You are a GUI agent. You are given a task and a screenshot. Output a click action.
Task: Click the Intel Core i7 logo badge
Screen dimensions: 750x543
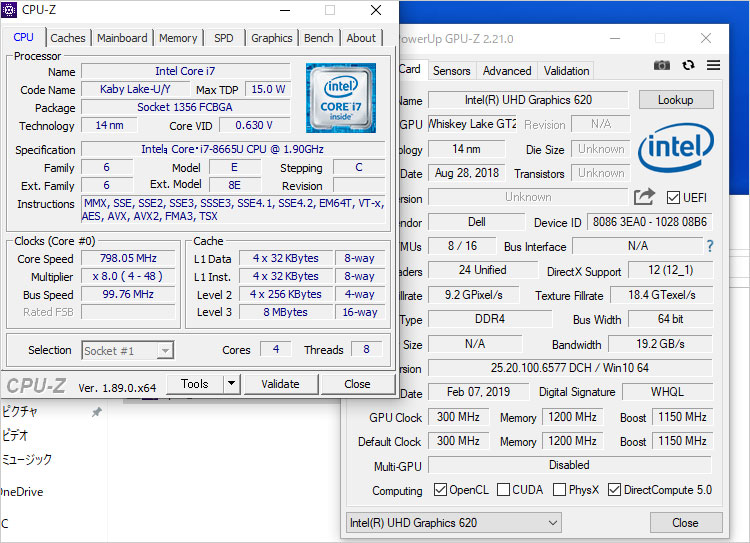[341, 98]
